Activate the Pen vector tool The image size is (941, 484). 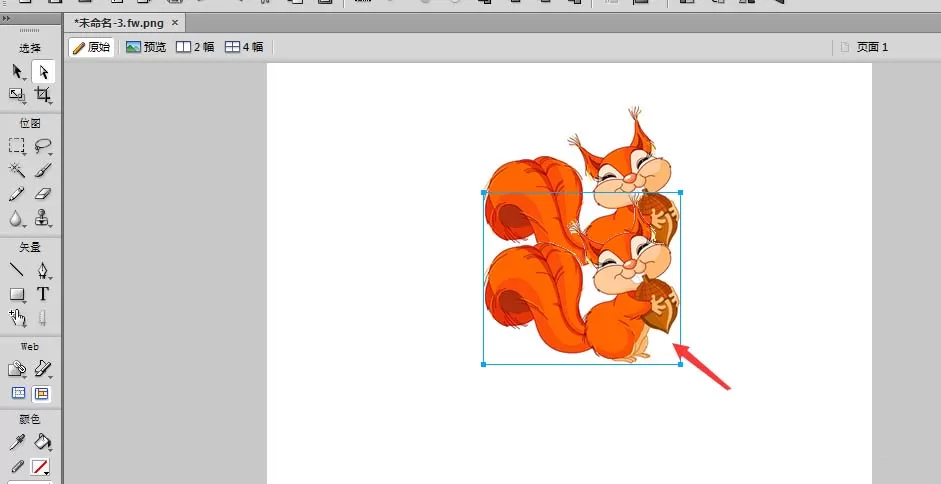click(x=43, y=270)
